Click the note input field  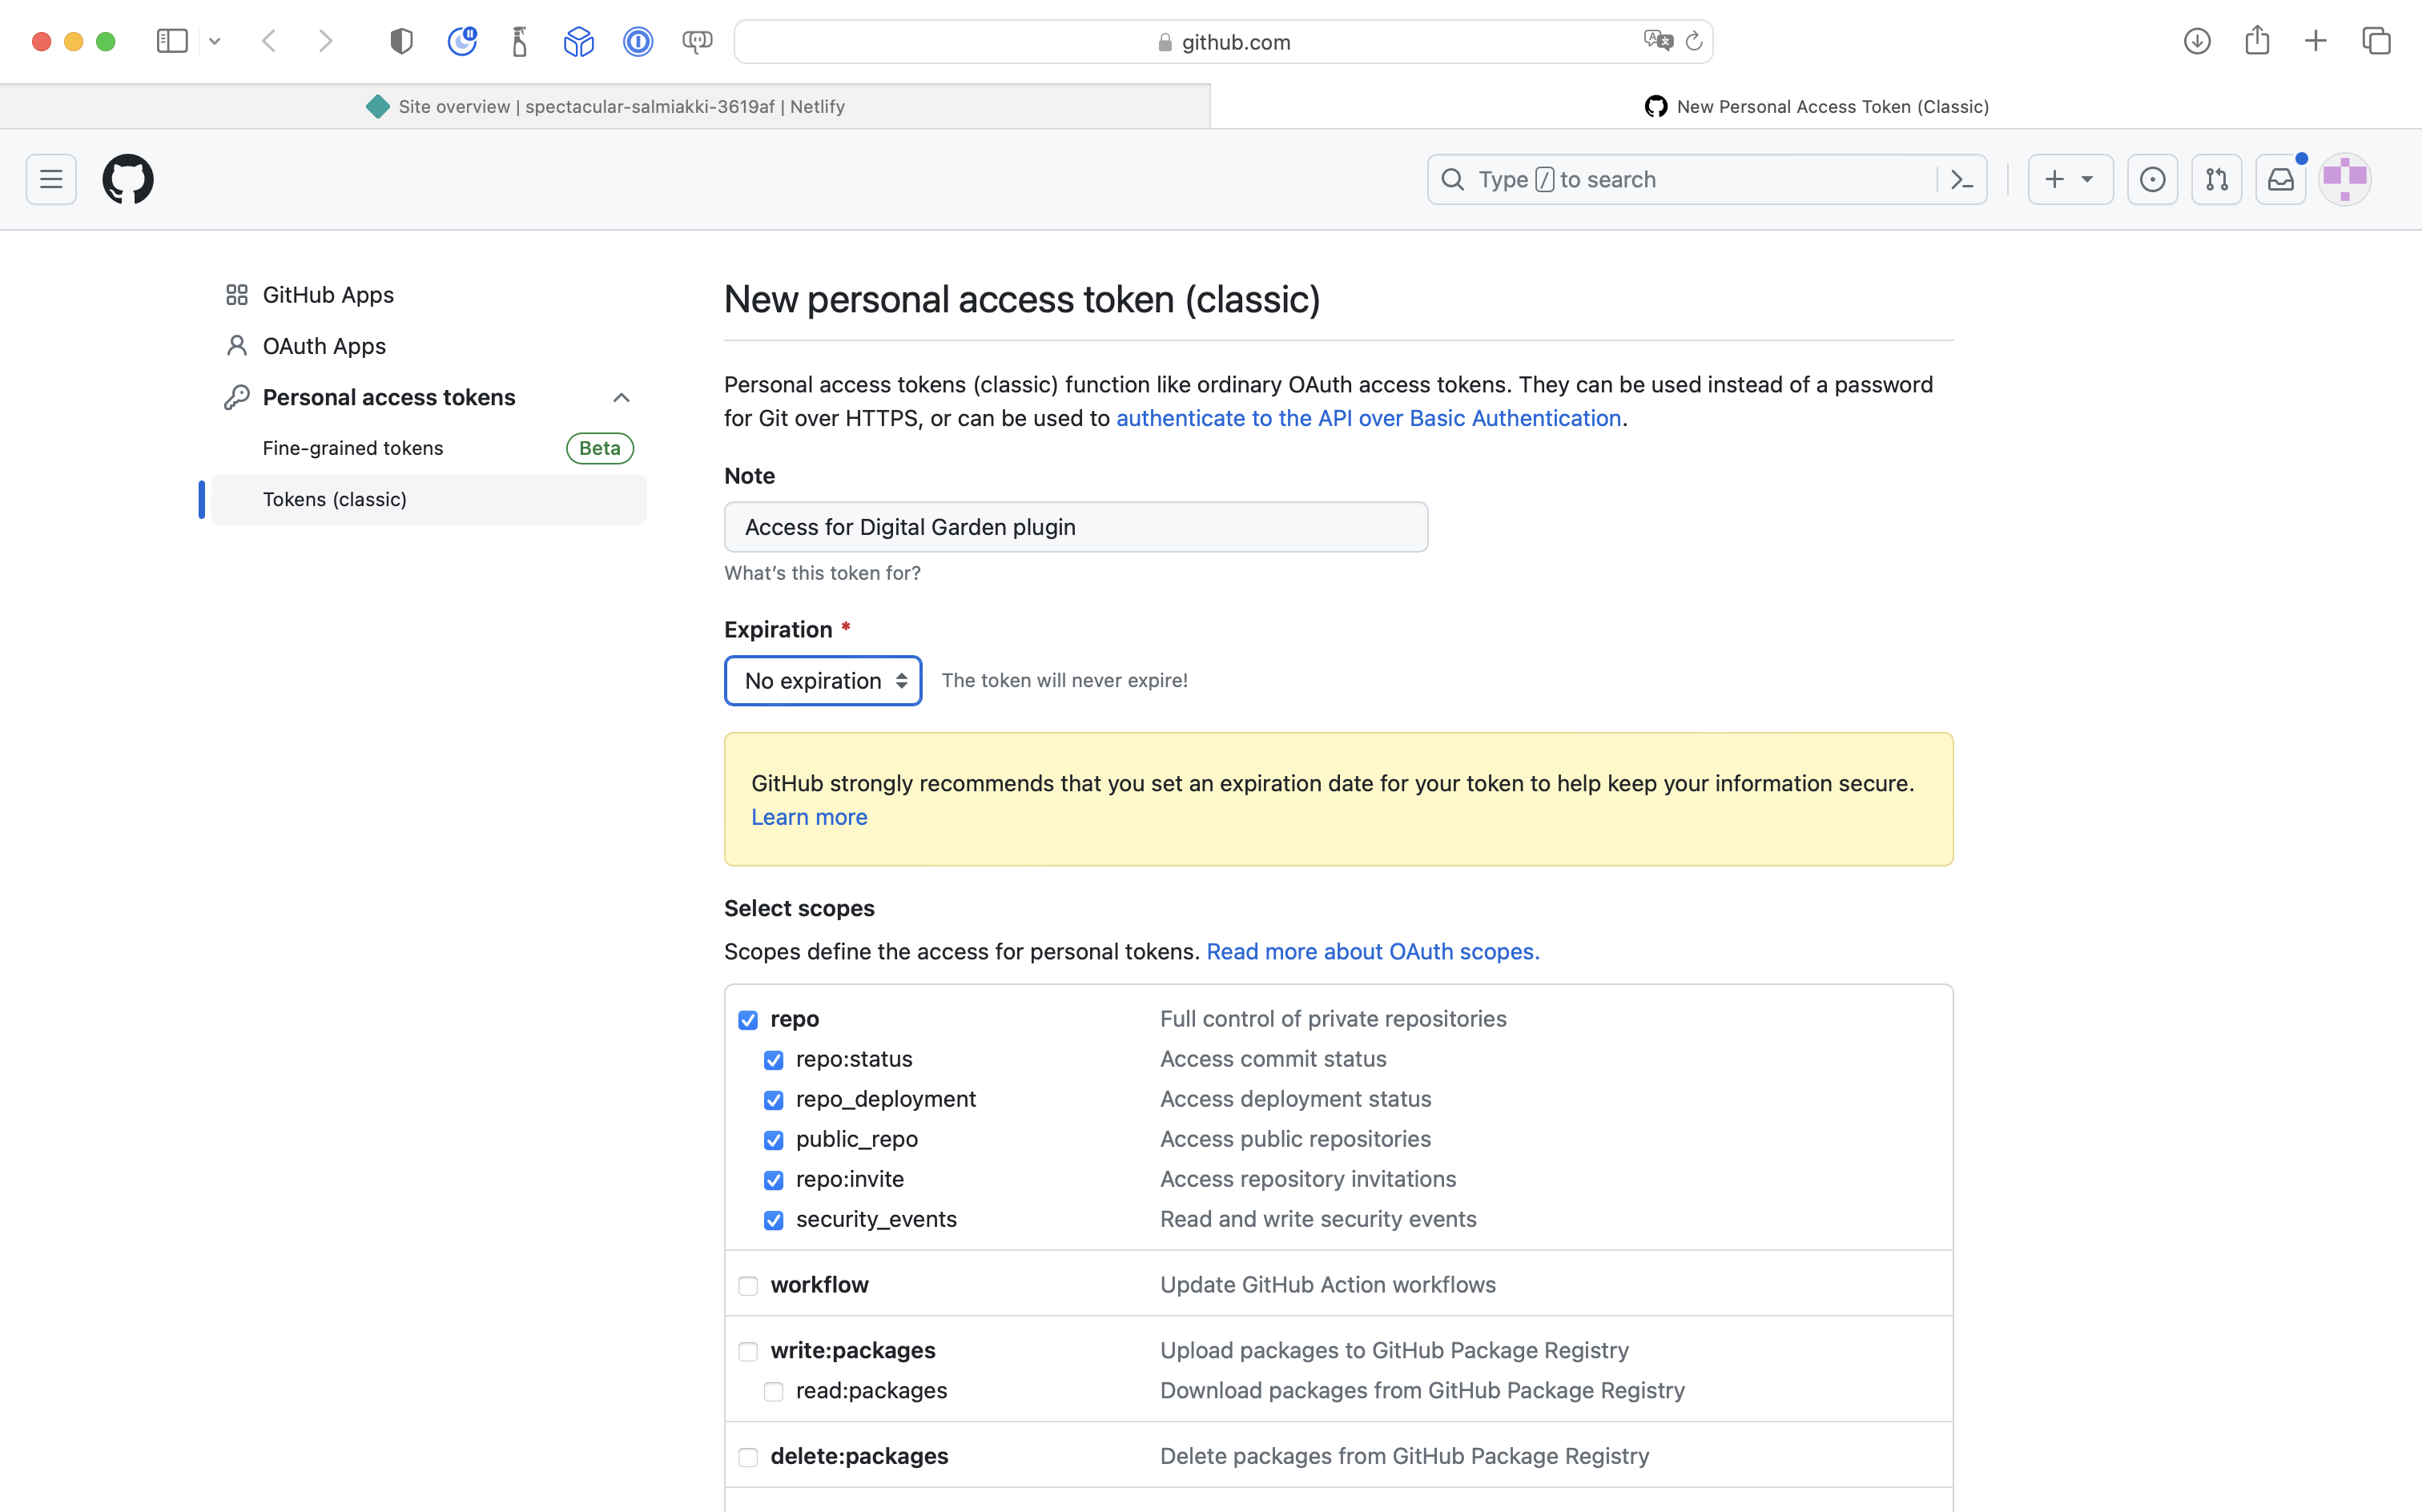point(1076,526)
